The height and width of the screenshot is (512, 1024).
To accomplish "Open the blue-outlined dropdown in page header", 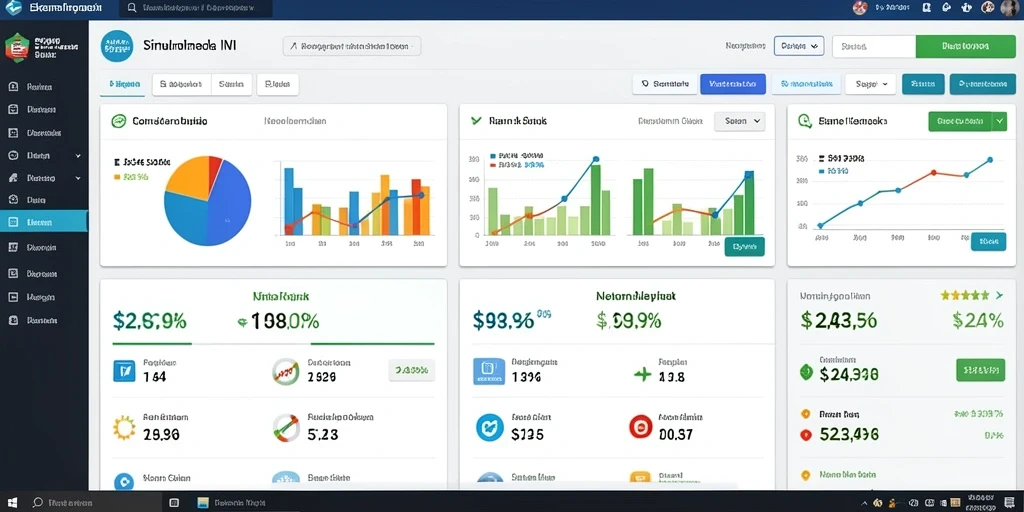I will tap(799, 46).
